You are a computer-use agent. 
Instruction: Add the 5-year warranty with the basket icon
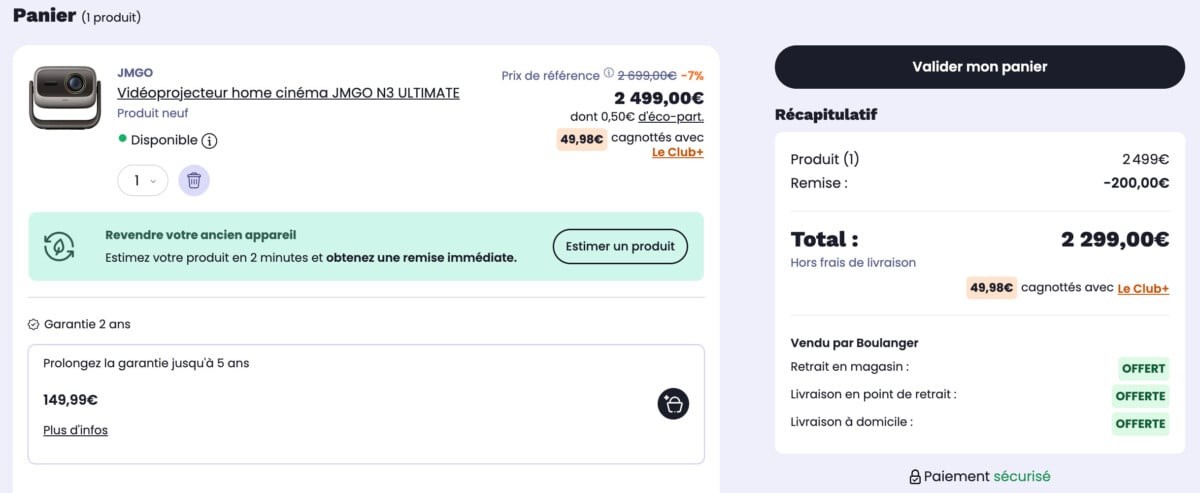(x=673, y=403)
